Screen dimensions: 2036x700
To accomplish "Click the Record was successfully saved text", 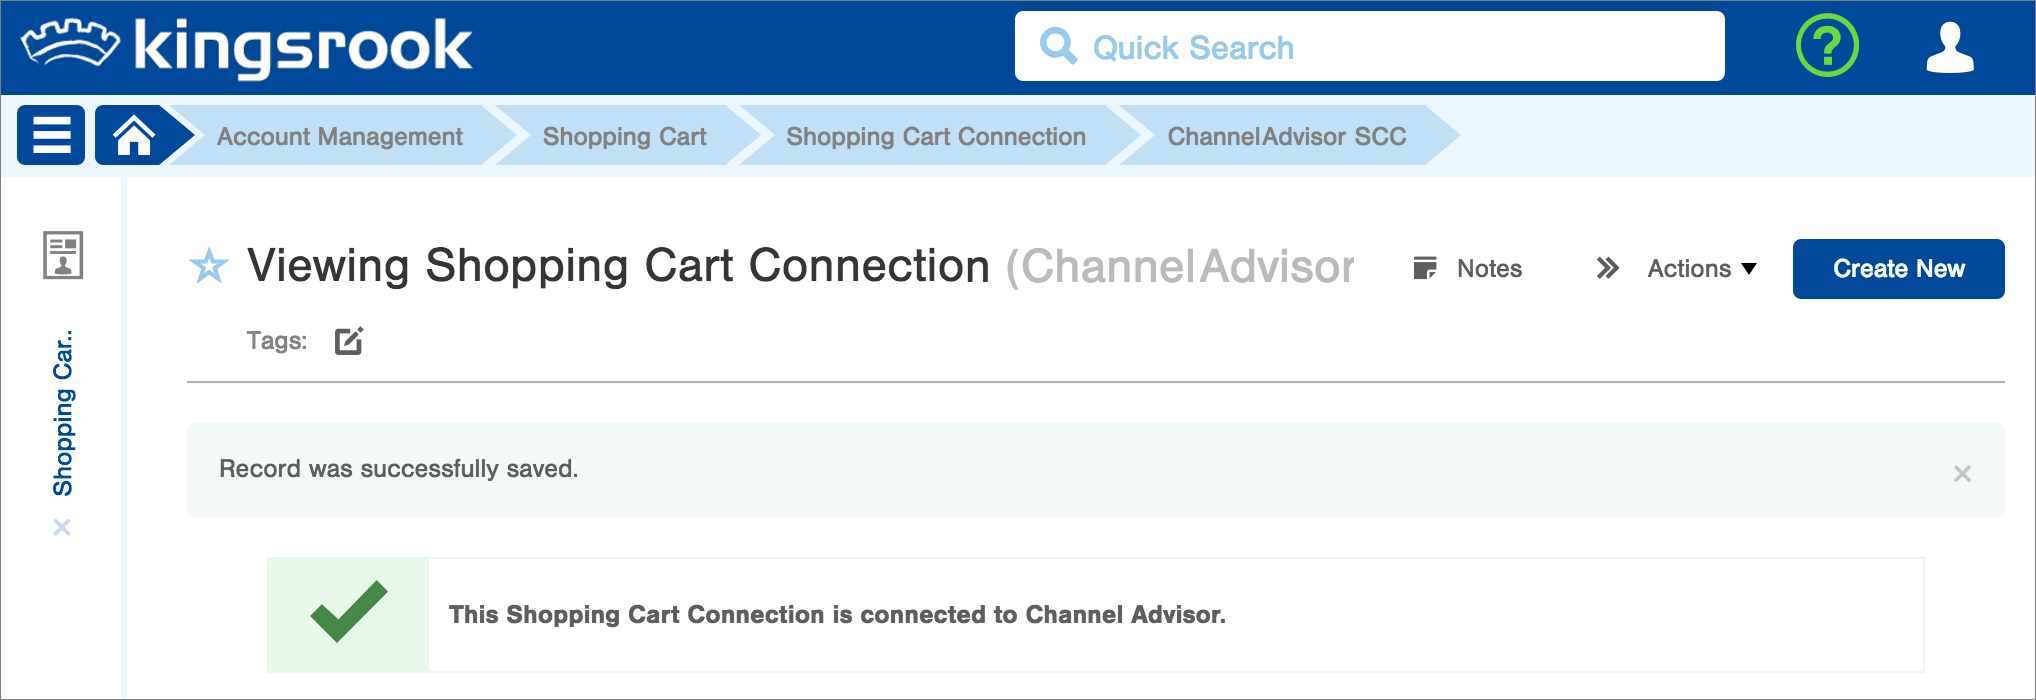I will [x=399, y=469].
